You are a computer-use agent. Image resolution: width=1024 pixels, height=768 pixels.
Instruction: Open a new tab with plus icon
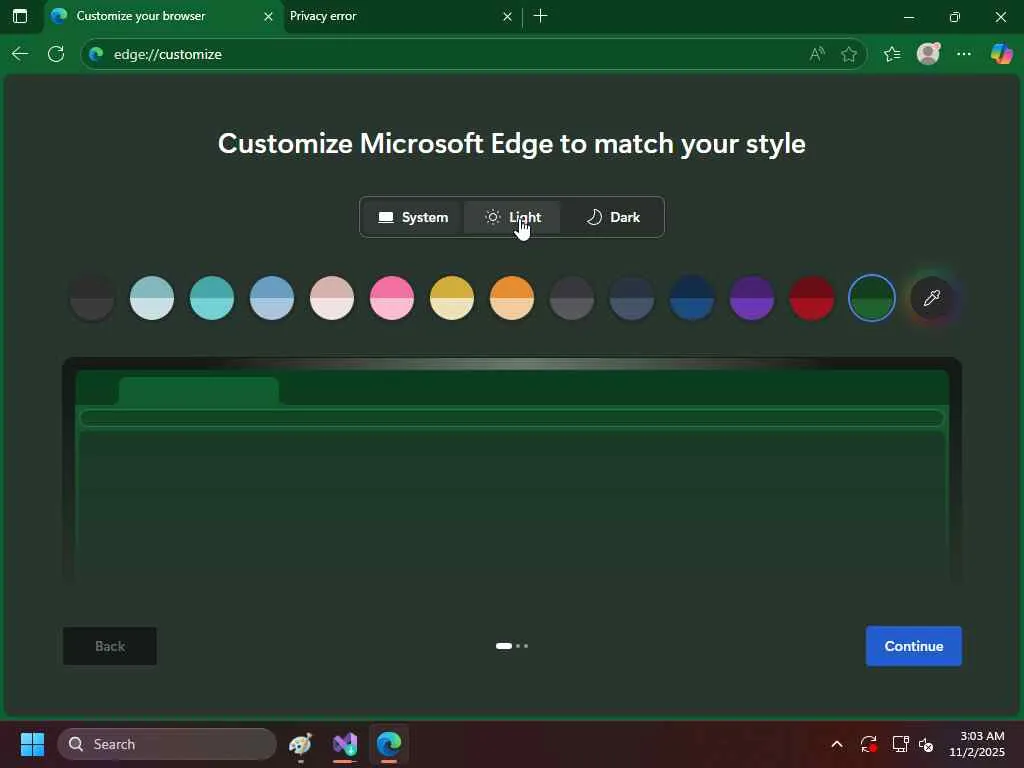click(540, 16)
